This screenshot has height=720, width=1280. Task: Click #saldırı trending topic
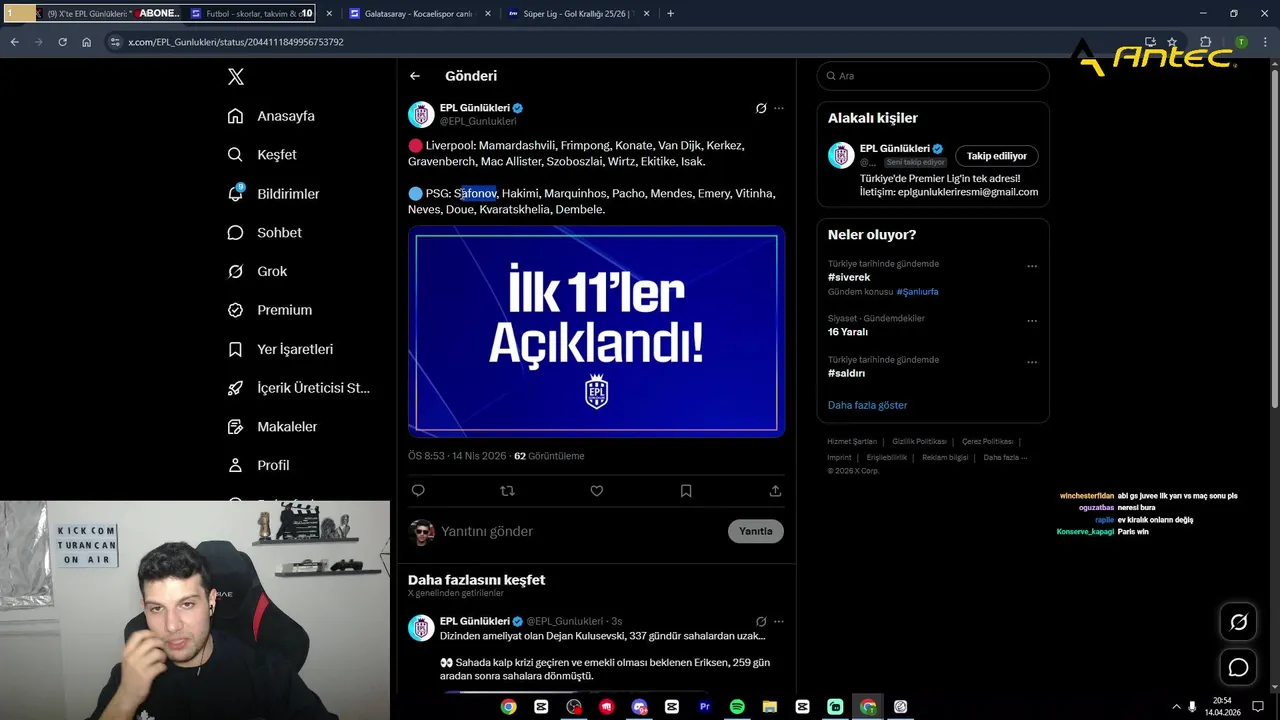click(846, 373)
